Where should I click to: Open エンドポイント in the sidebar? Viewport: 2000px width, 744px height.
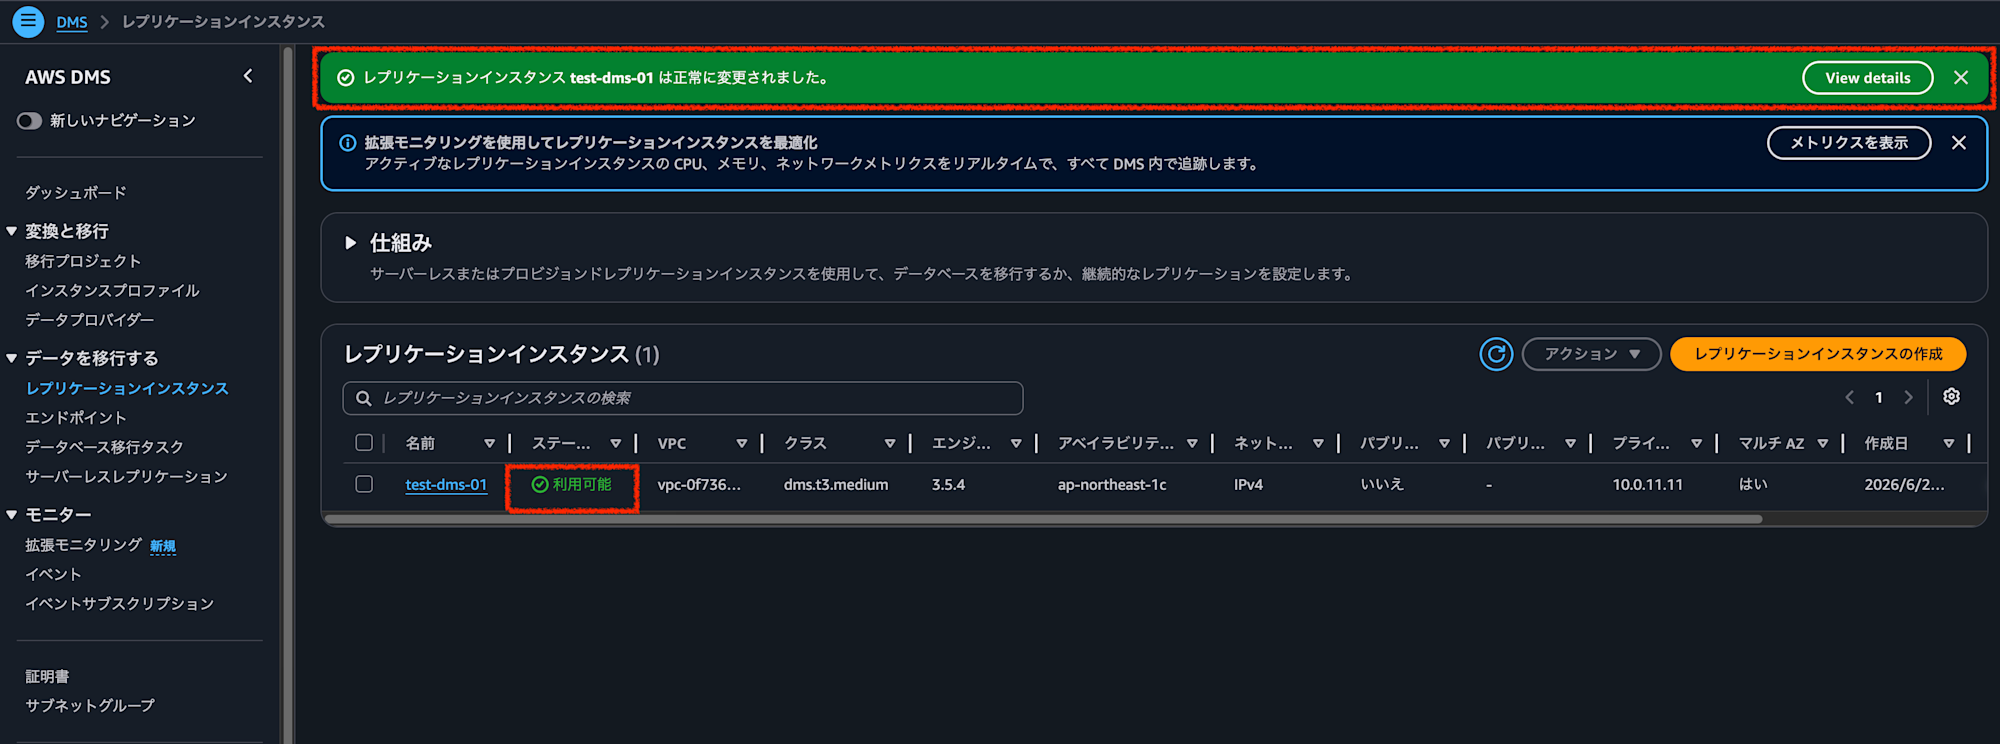pos(76,418)
